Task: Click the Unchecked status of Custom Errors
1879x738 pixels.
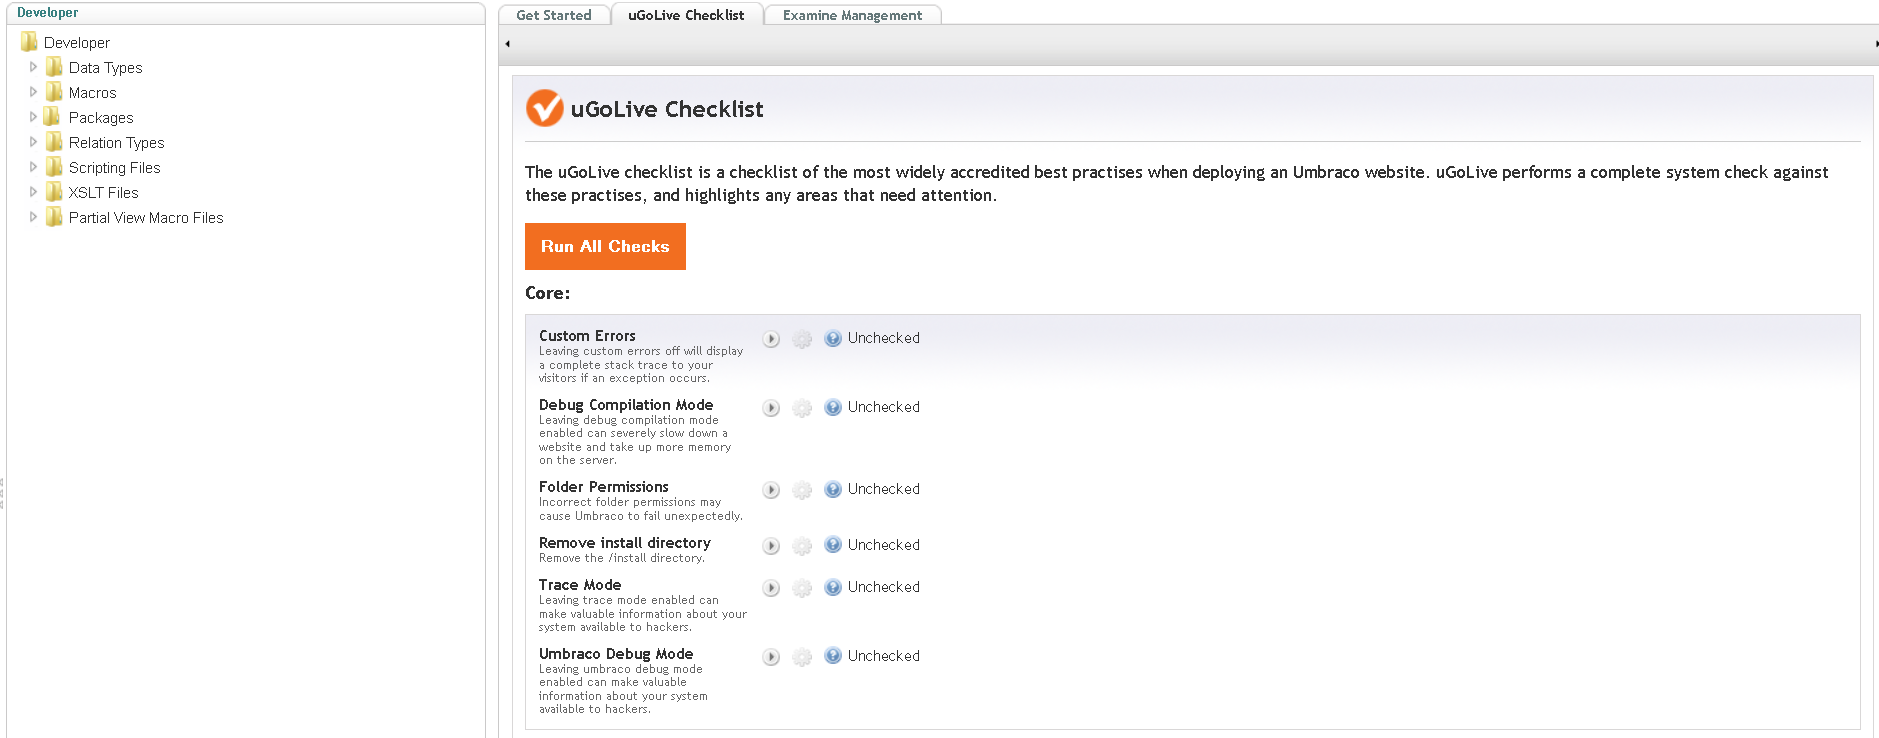Action: point(884,338)
